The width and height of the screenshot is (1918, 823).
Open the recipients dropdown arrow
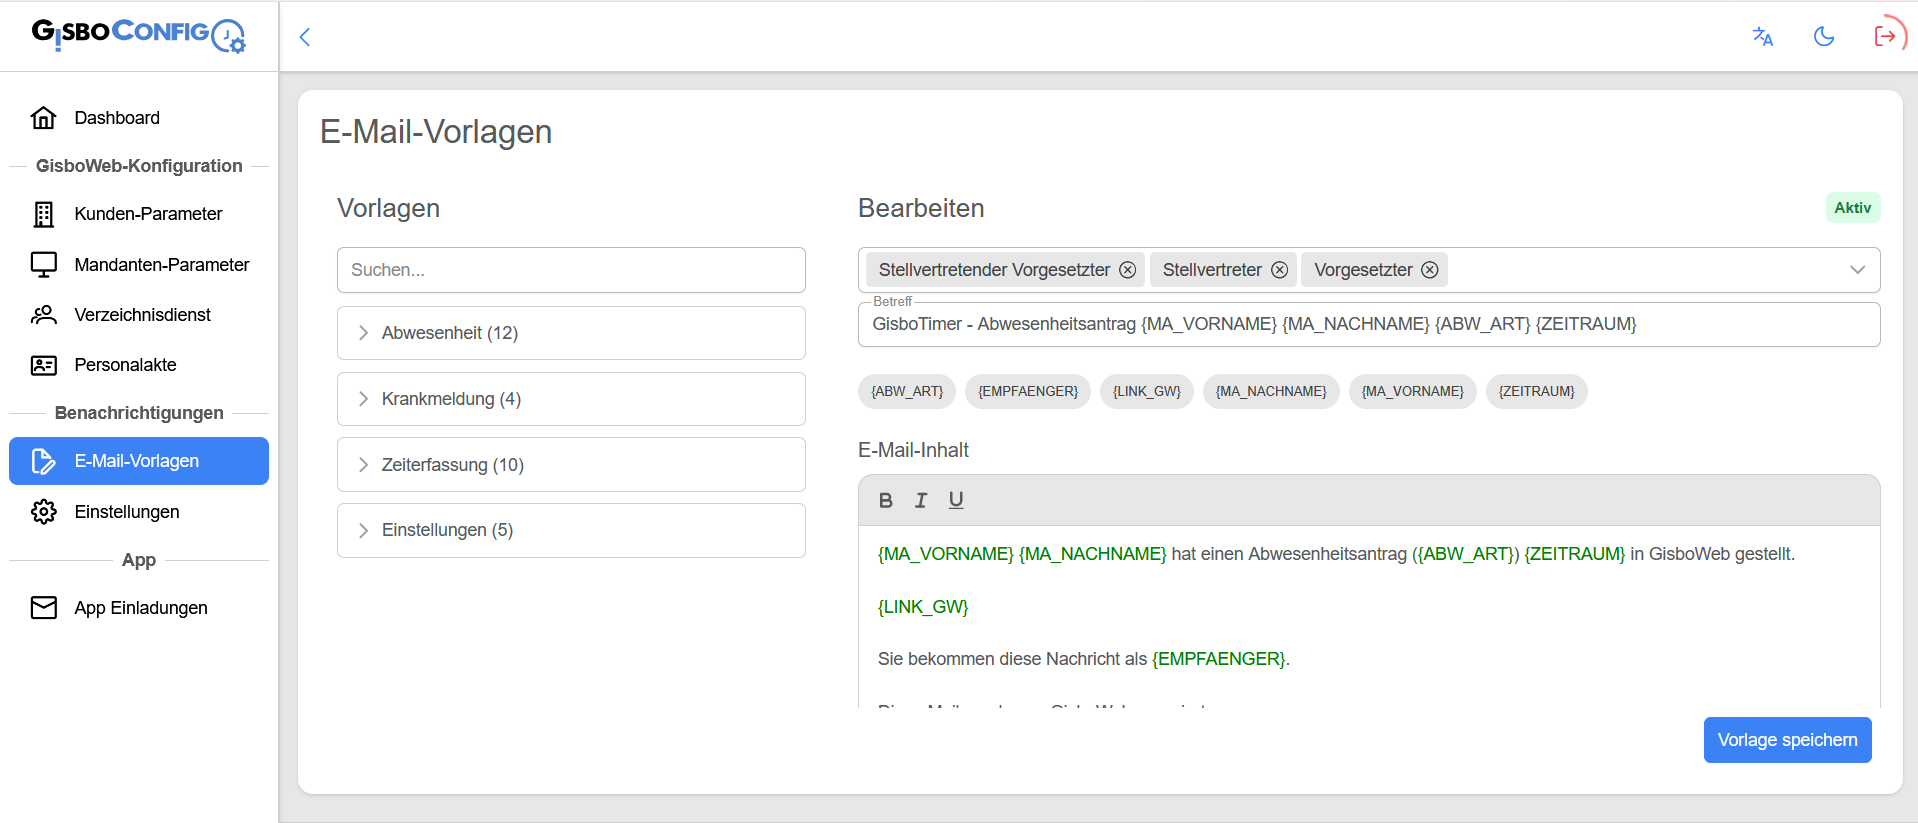[x=1857, y=270]
